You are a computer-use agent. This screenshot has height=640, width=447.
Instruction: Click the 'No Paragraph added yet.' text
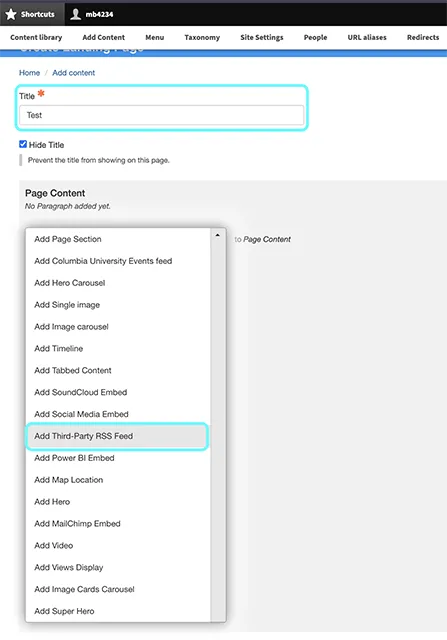pos(68,207)
